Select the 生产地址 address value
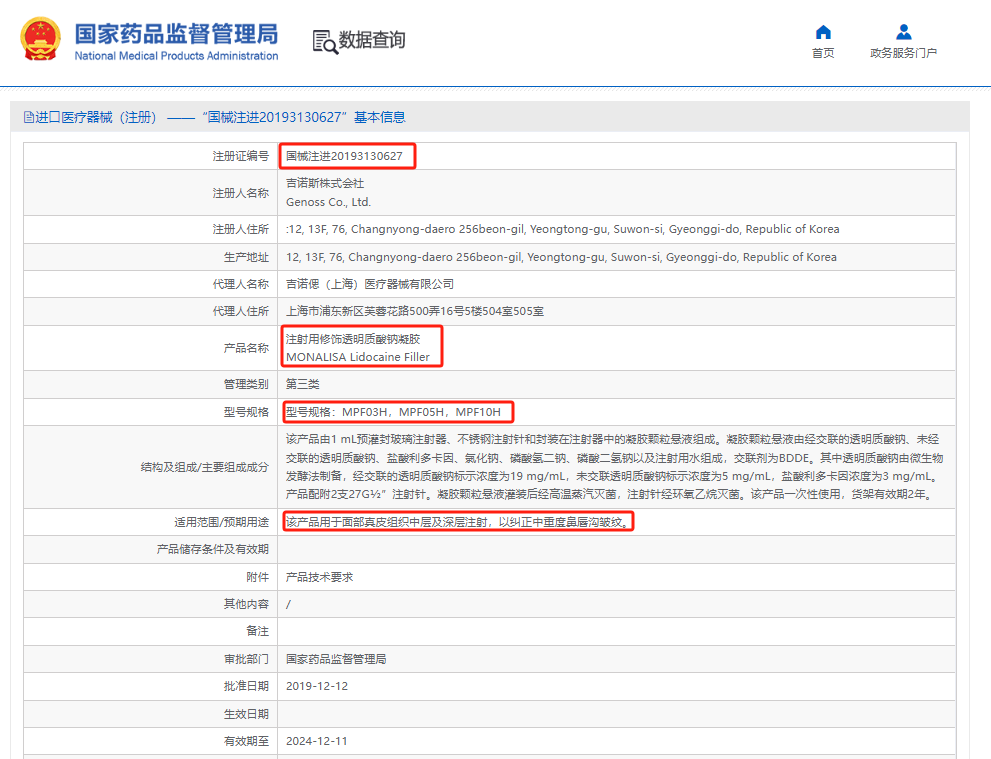This screenshot has height=759, width=991. click(561, 257)
